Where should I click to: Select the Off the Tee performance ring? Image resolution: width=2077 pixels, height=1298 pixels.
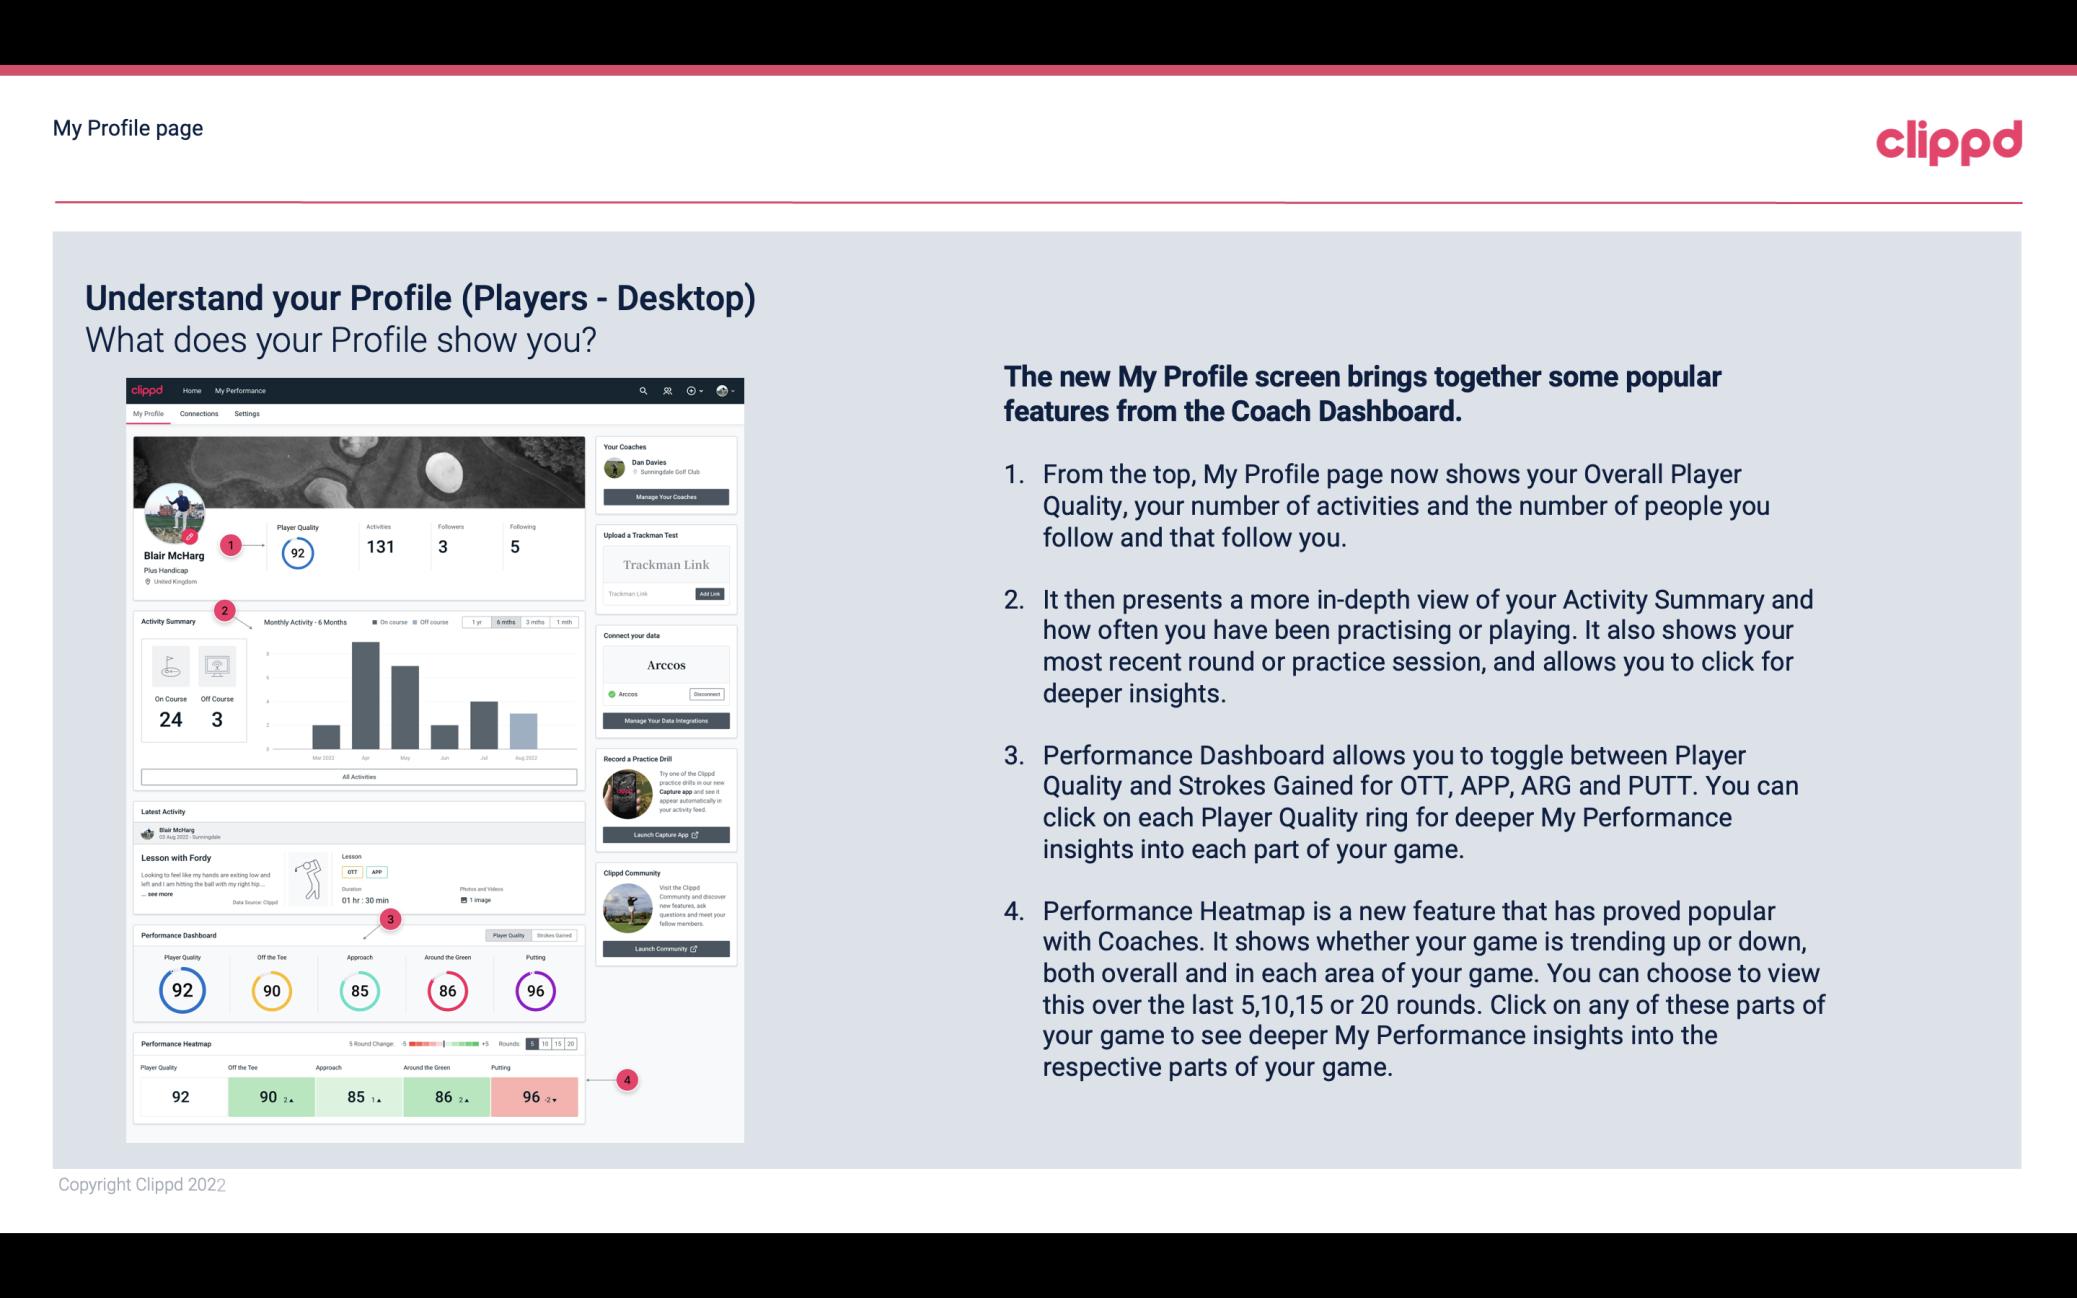(269, 990)
